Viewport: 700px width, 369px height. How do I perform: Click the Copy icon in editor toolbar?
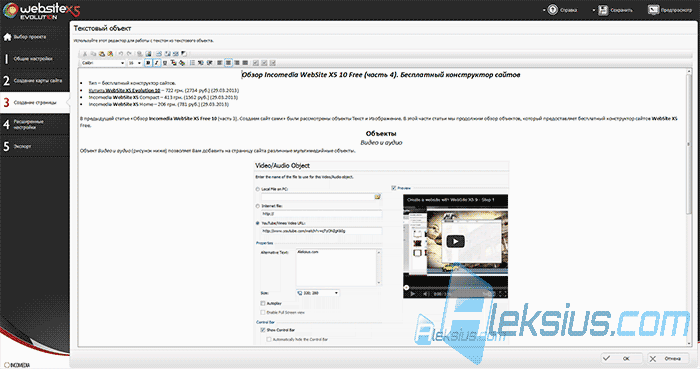93,54
